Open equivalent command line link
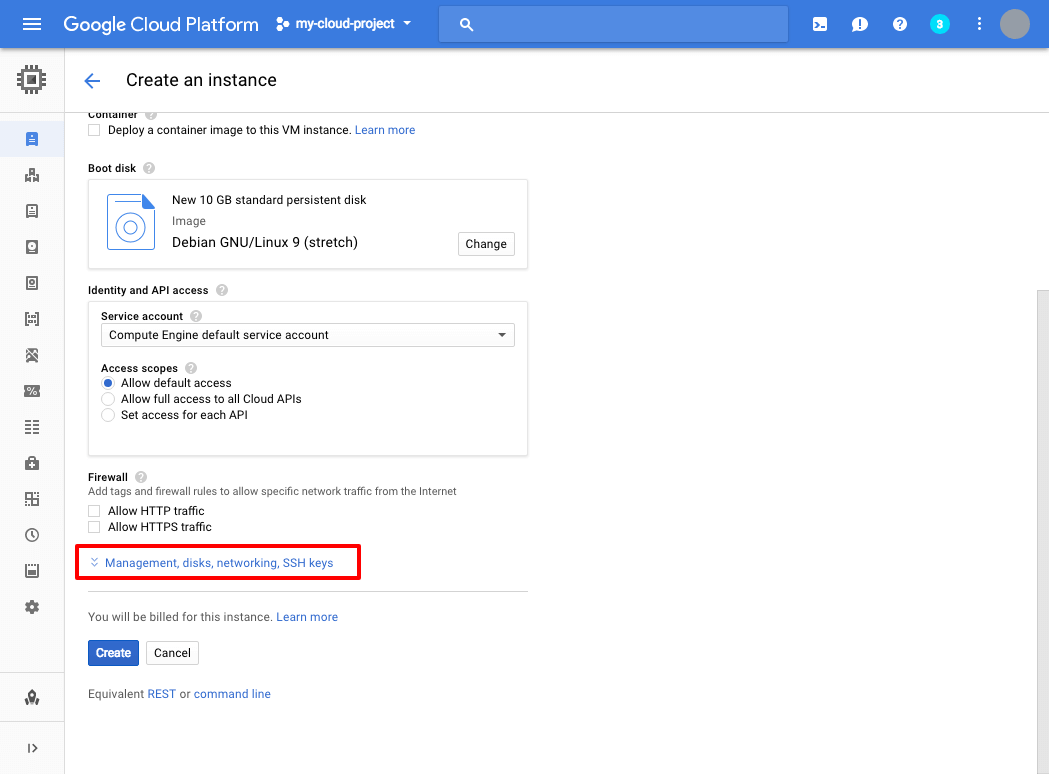 pos(232,694)
